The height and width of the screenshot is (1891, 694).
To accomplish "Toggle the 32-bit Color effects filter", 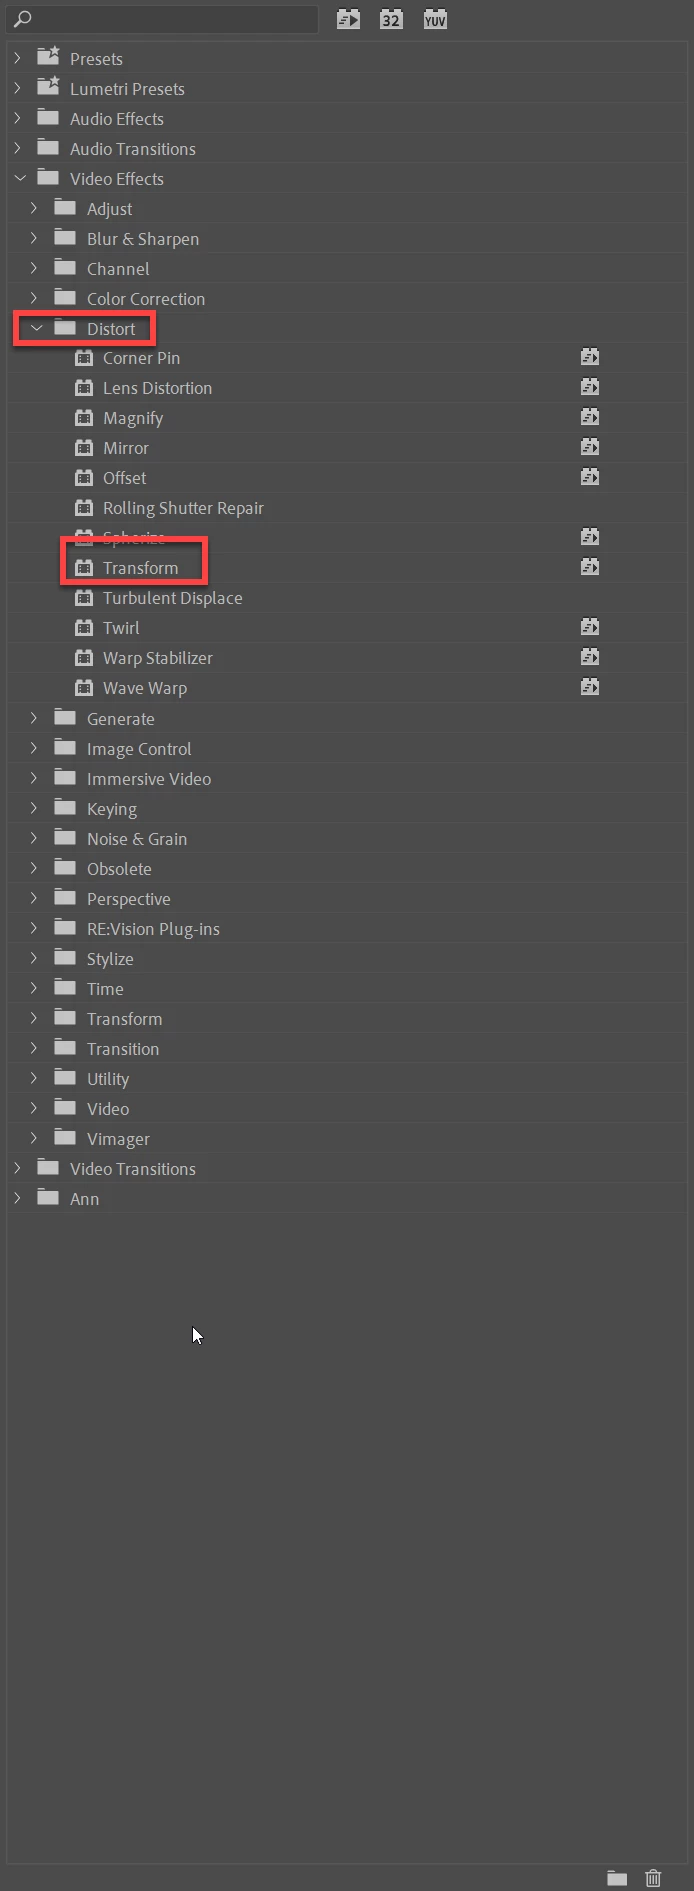I will [391, 19].
